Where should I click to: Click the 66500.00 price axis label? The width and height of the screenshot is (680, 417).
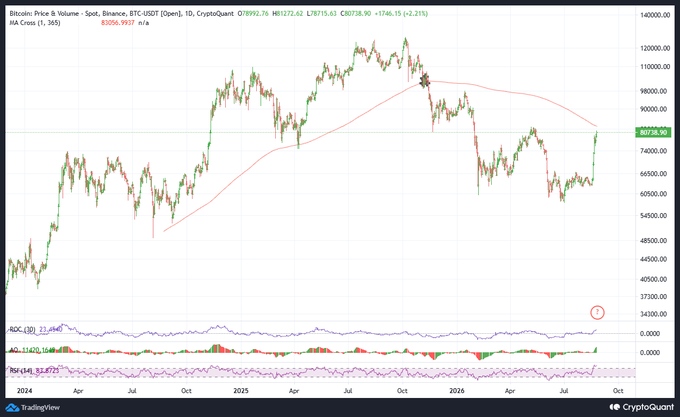655,174
